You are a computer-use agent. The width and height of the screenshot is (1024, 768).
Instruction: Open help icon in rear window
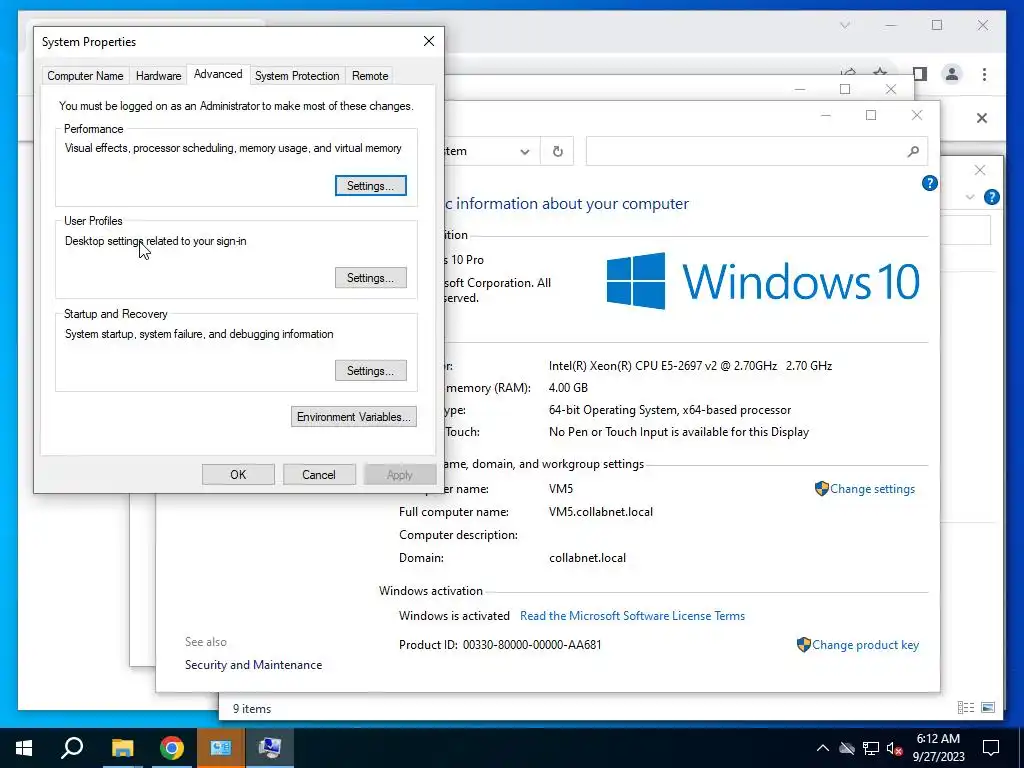coord(991,197)
